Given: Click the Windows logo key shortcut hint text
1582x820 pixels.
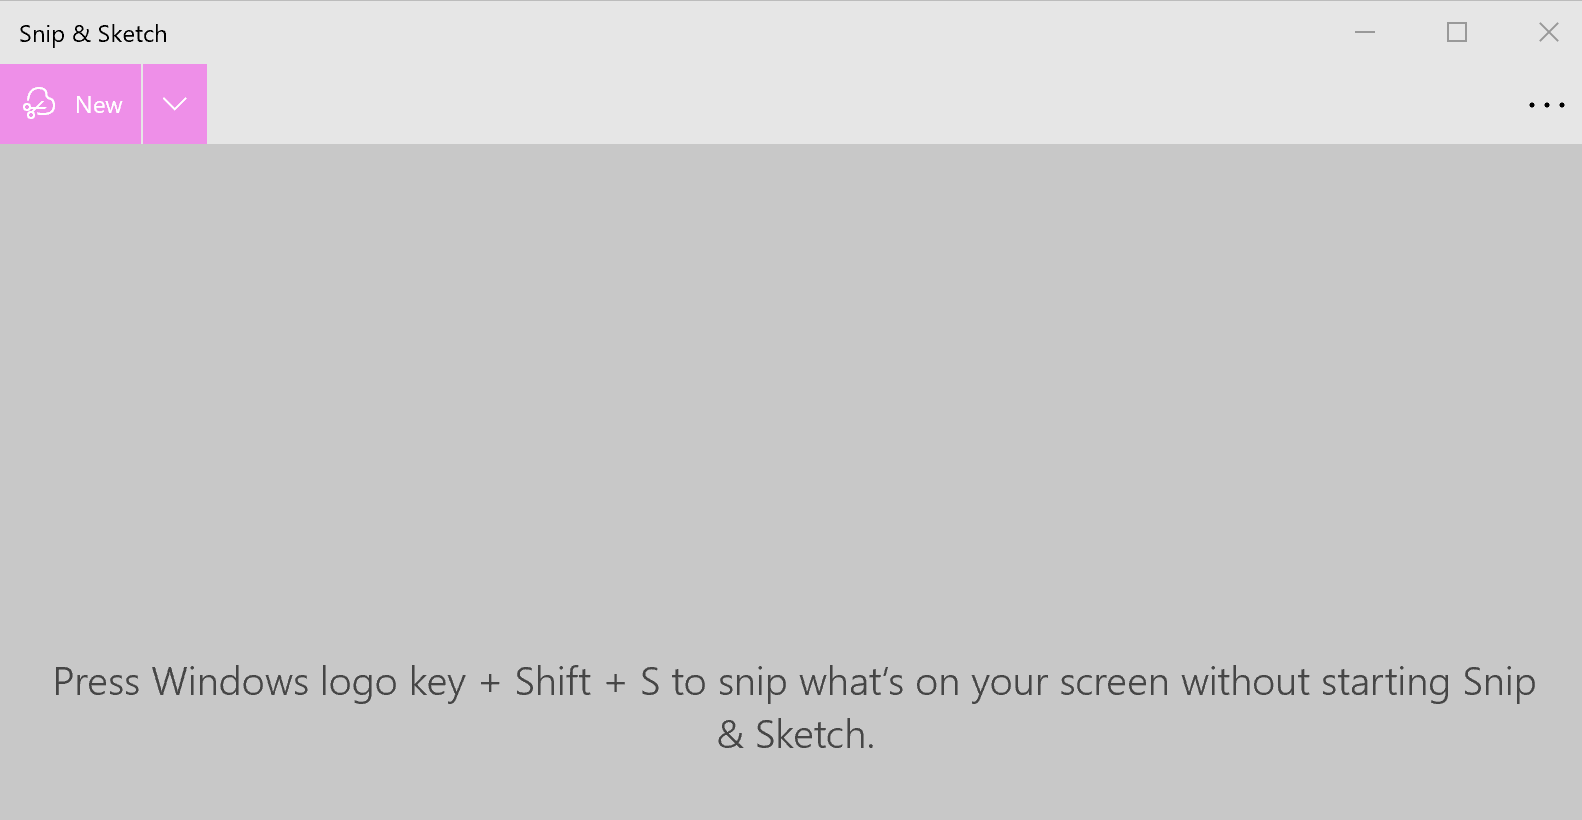Looking at the screenshot, I should click(794, 708).
